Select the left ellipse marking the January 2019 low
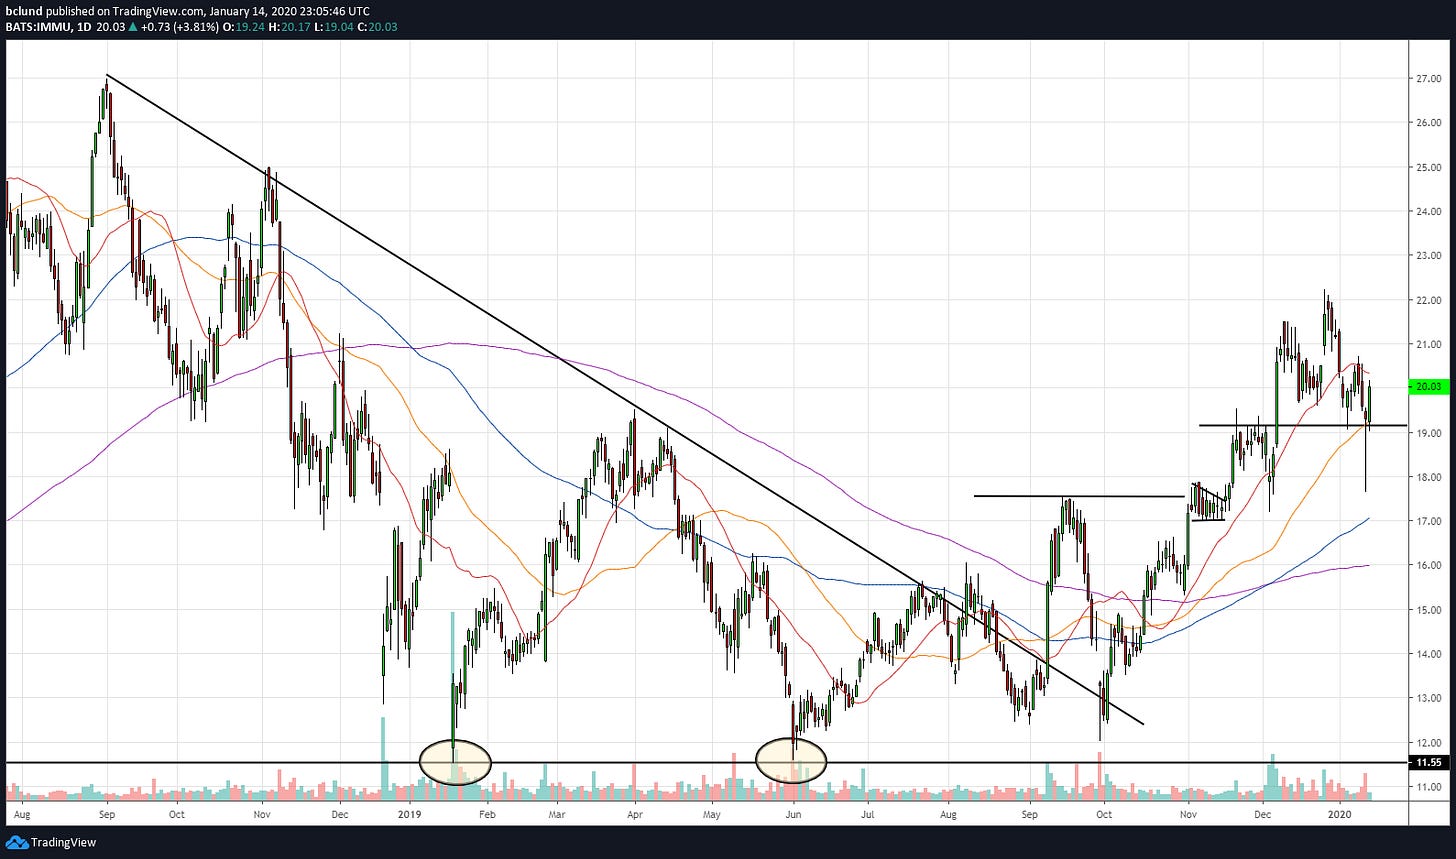1456x859 pixels. click(455, 762)
